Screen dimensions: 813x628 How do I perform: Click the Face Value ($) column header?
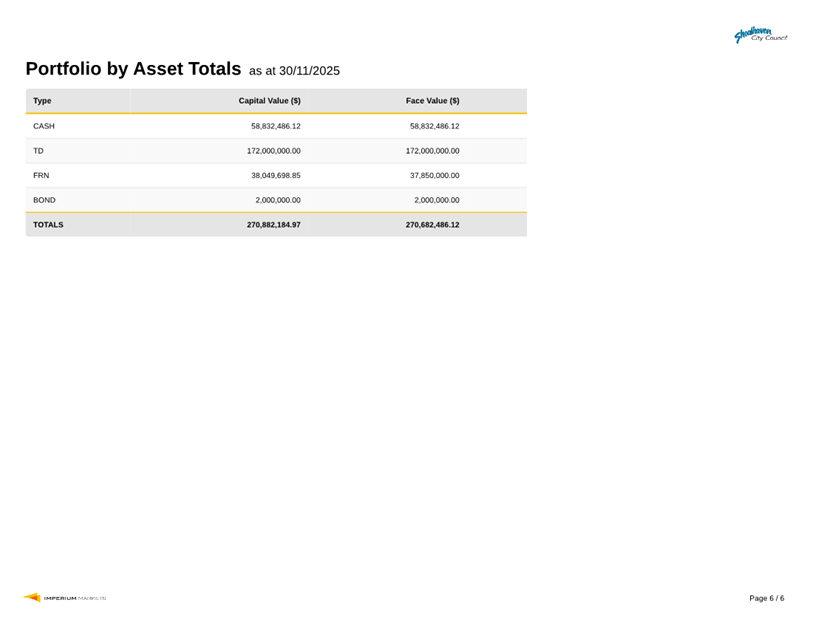click(x=432, y=101)
